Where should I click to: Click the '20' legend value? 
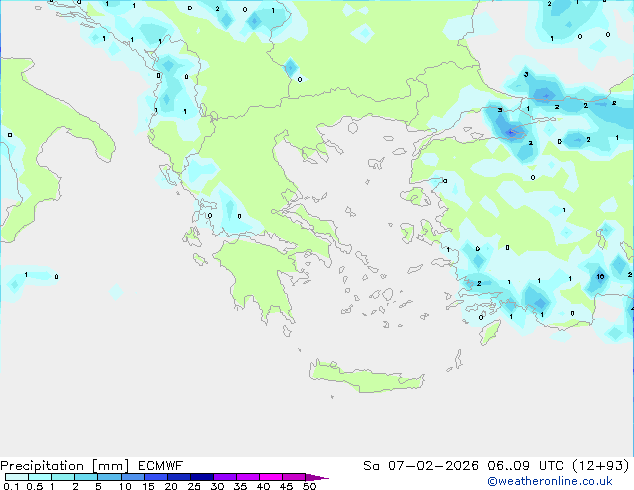[171, 486]
